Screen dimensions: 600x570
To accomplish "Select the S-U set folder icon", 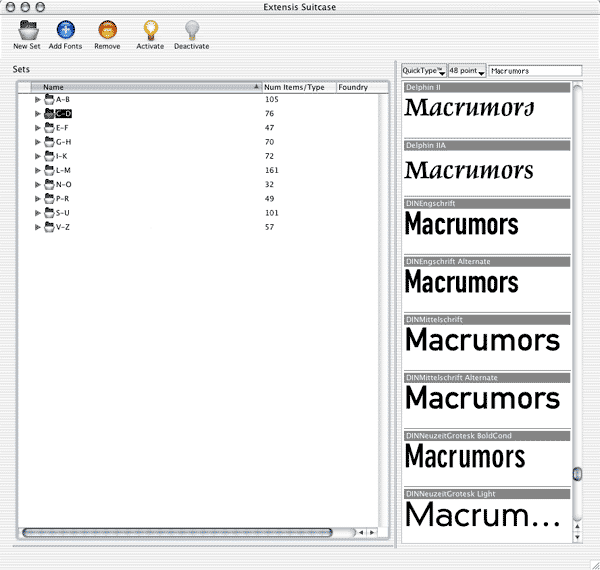I will (x=49, y=213).
